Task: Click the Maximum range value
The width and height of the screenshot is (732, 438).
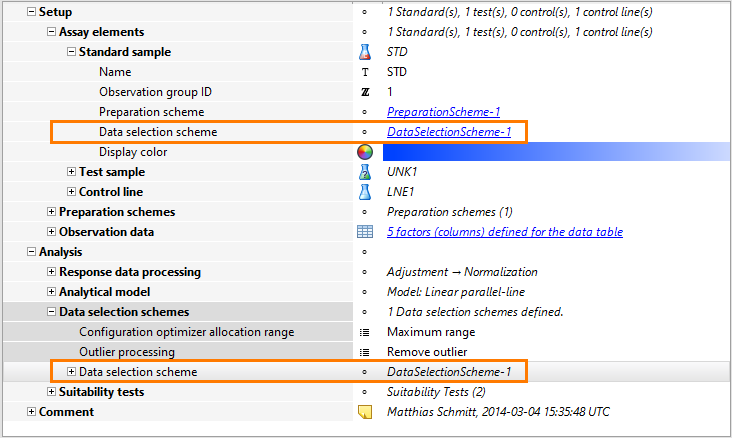Action: [x=431, y=332]
